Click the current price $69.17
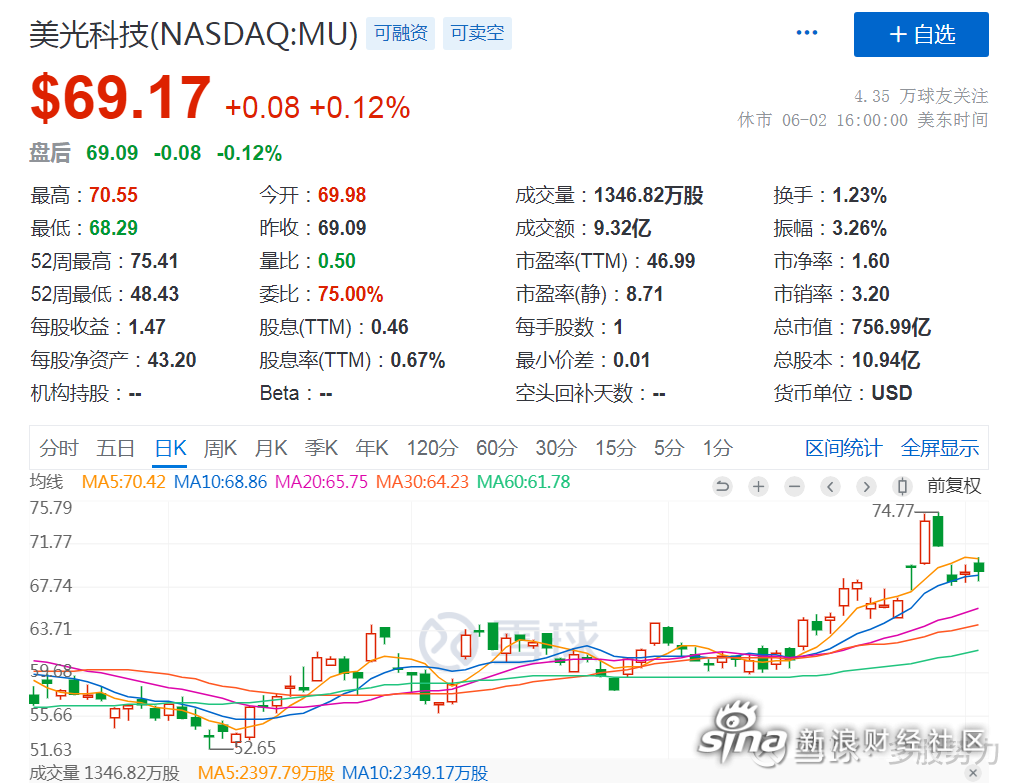Viewport: 1031px width, 783px height. coord(121,98)
